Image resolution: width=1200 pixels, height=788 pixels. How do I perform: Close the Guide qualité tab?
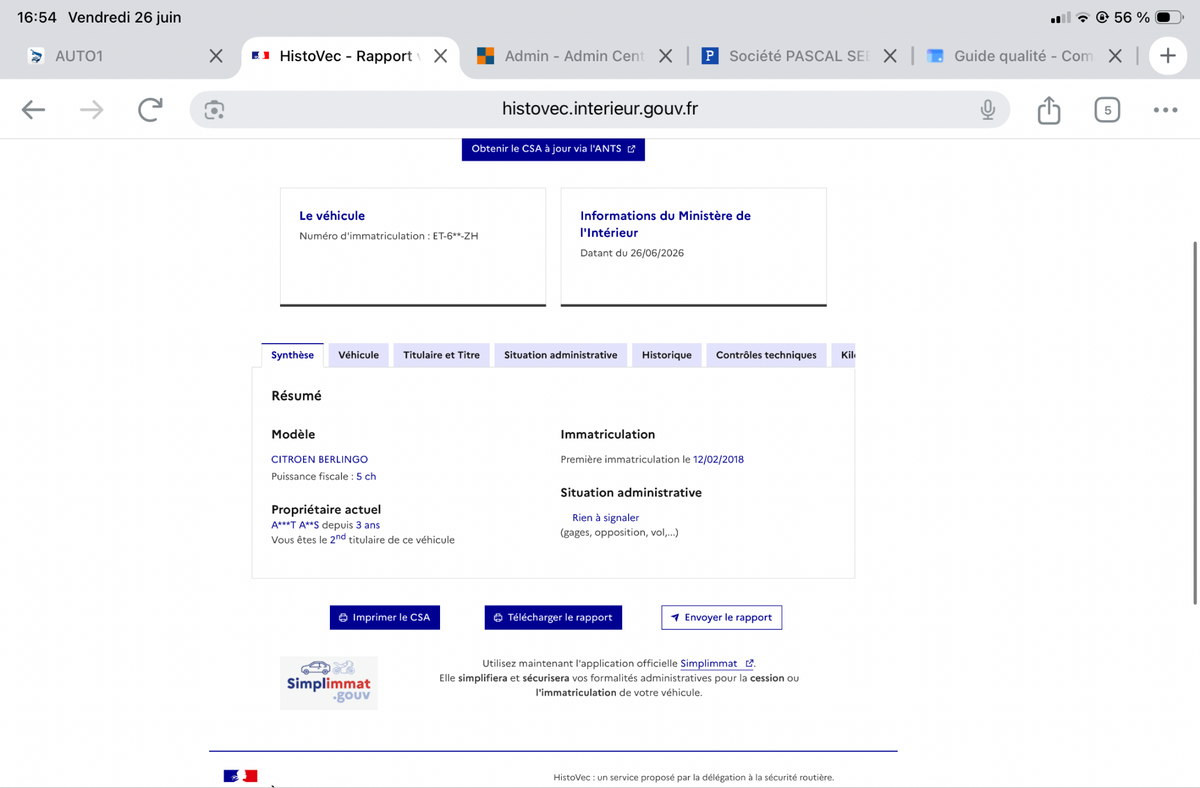(x=1116, y=56)
